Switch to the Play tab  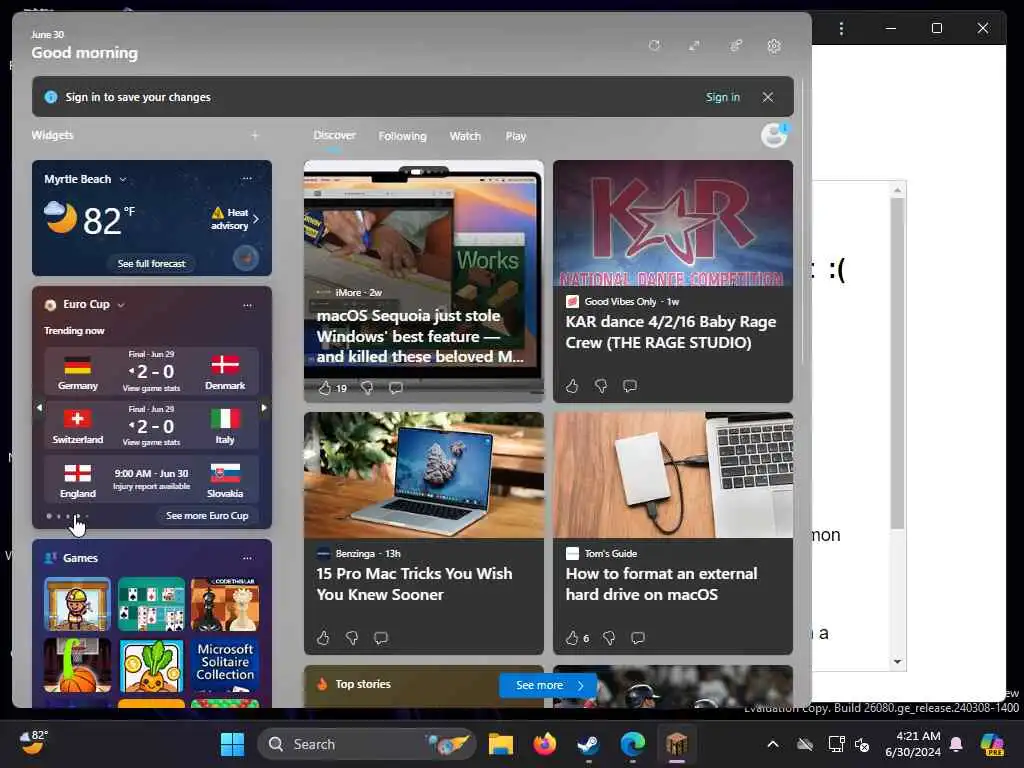[x=515, y=136]
